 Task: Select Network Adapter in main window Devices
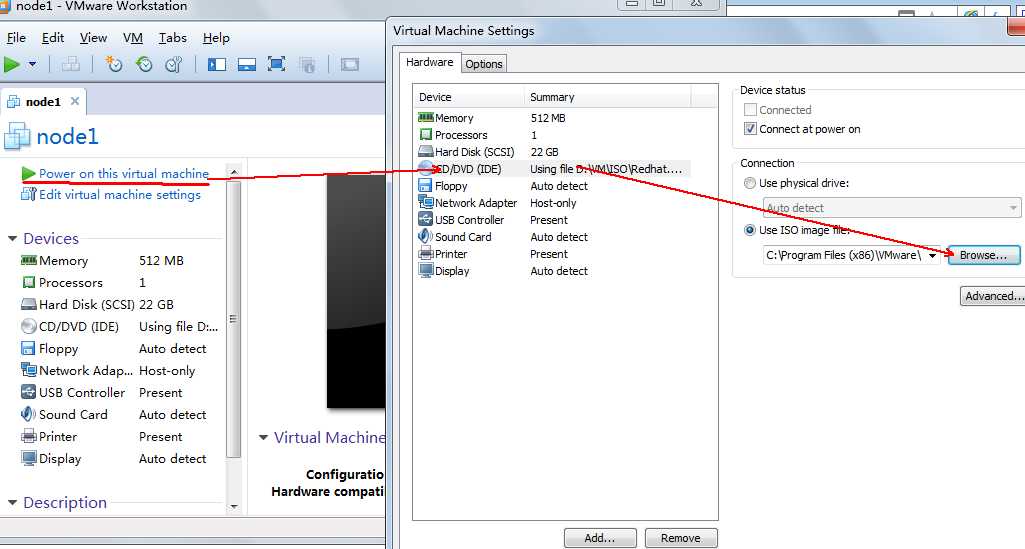pyautogui.click(x=121, y=371)
